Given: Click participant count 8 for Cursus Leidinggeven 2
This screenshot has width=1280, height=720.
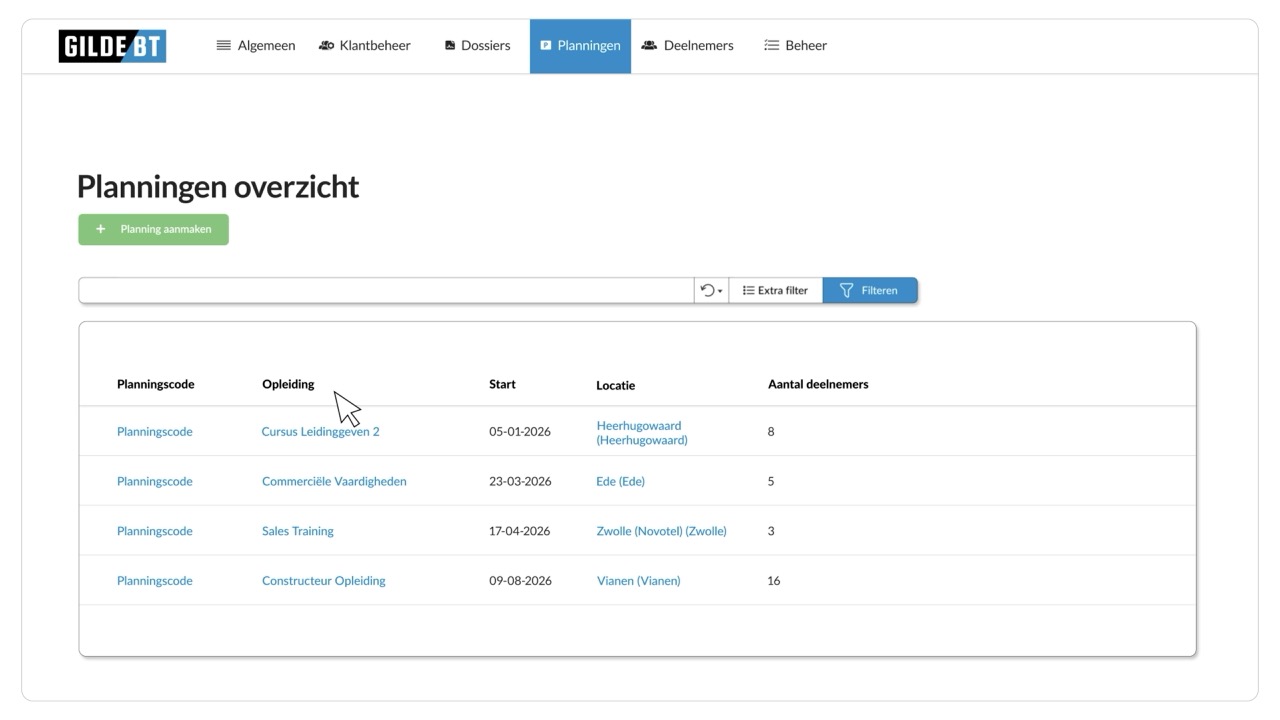Looking at the screenshot, I should [771, 432].
